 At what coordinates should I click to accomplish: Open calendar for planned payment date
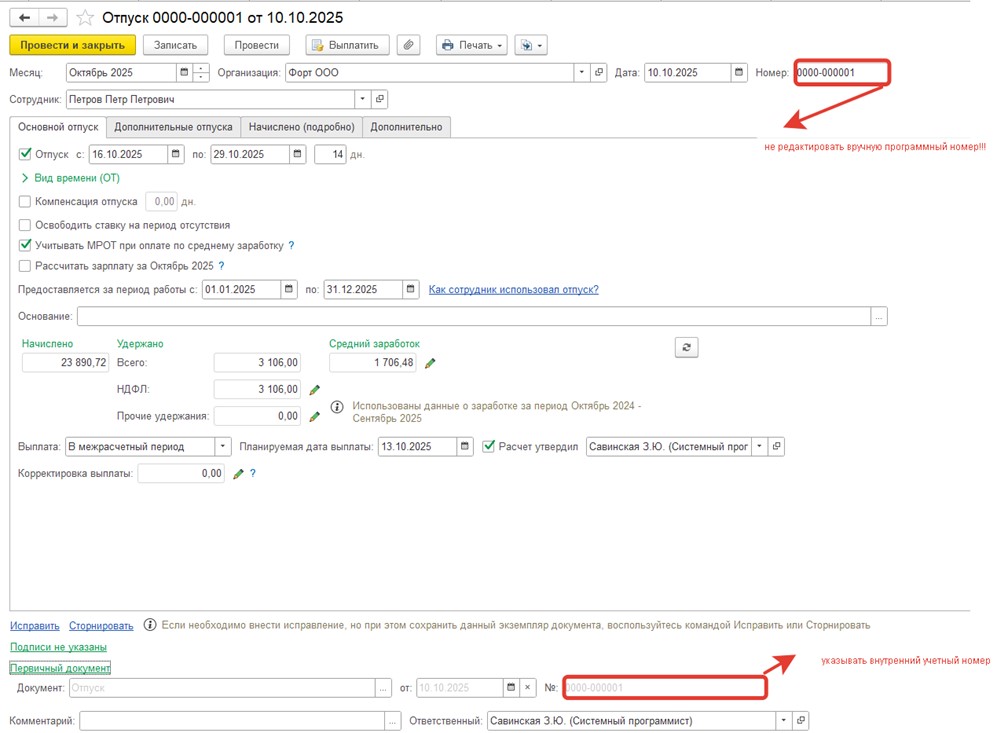coord(465,446)
